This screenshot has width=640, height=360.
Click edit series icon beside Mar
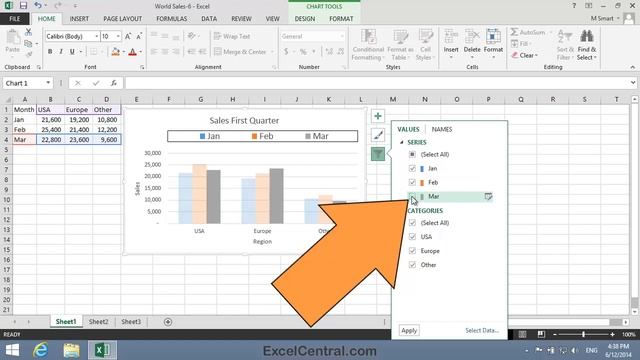(488, 197)
